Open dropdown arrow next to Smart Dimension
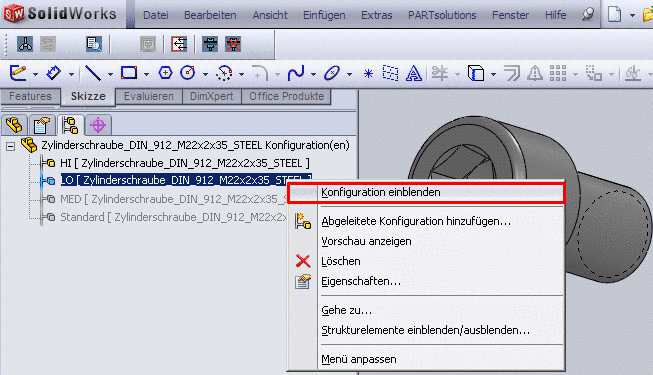The image size is (653, 375). click(72, 75)
